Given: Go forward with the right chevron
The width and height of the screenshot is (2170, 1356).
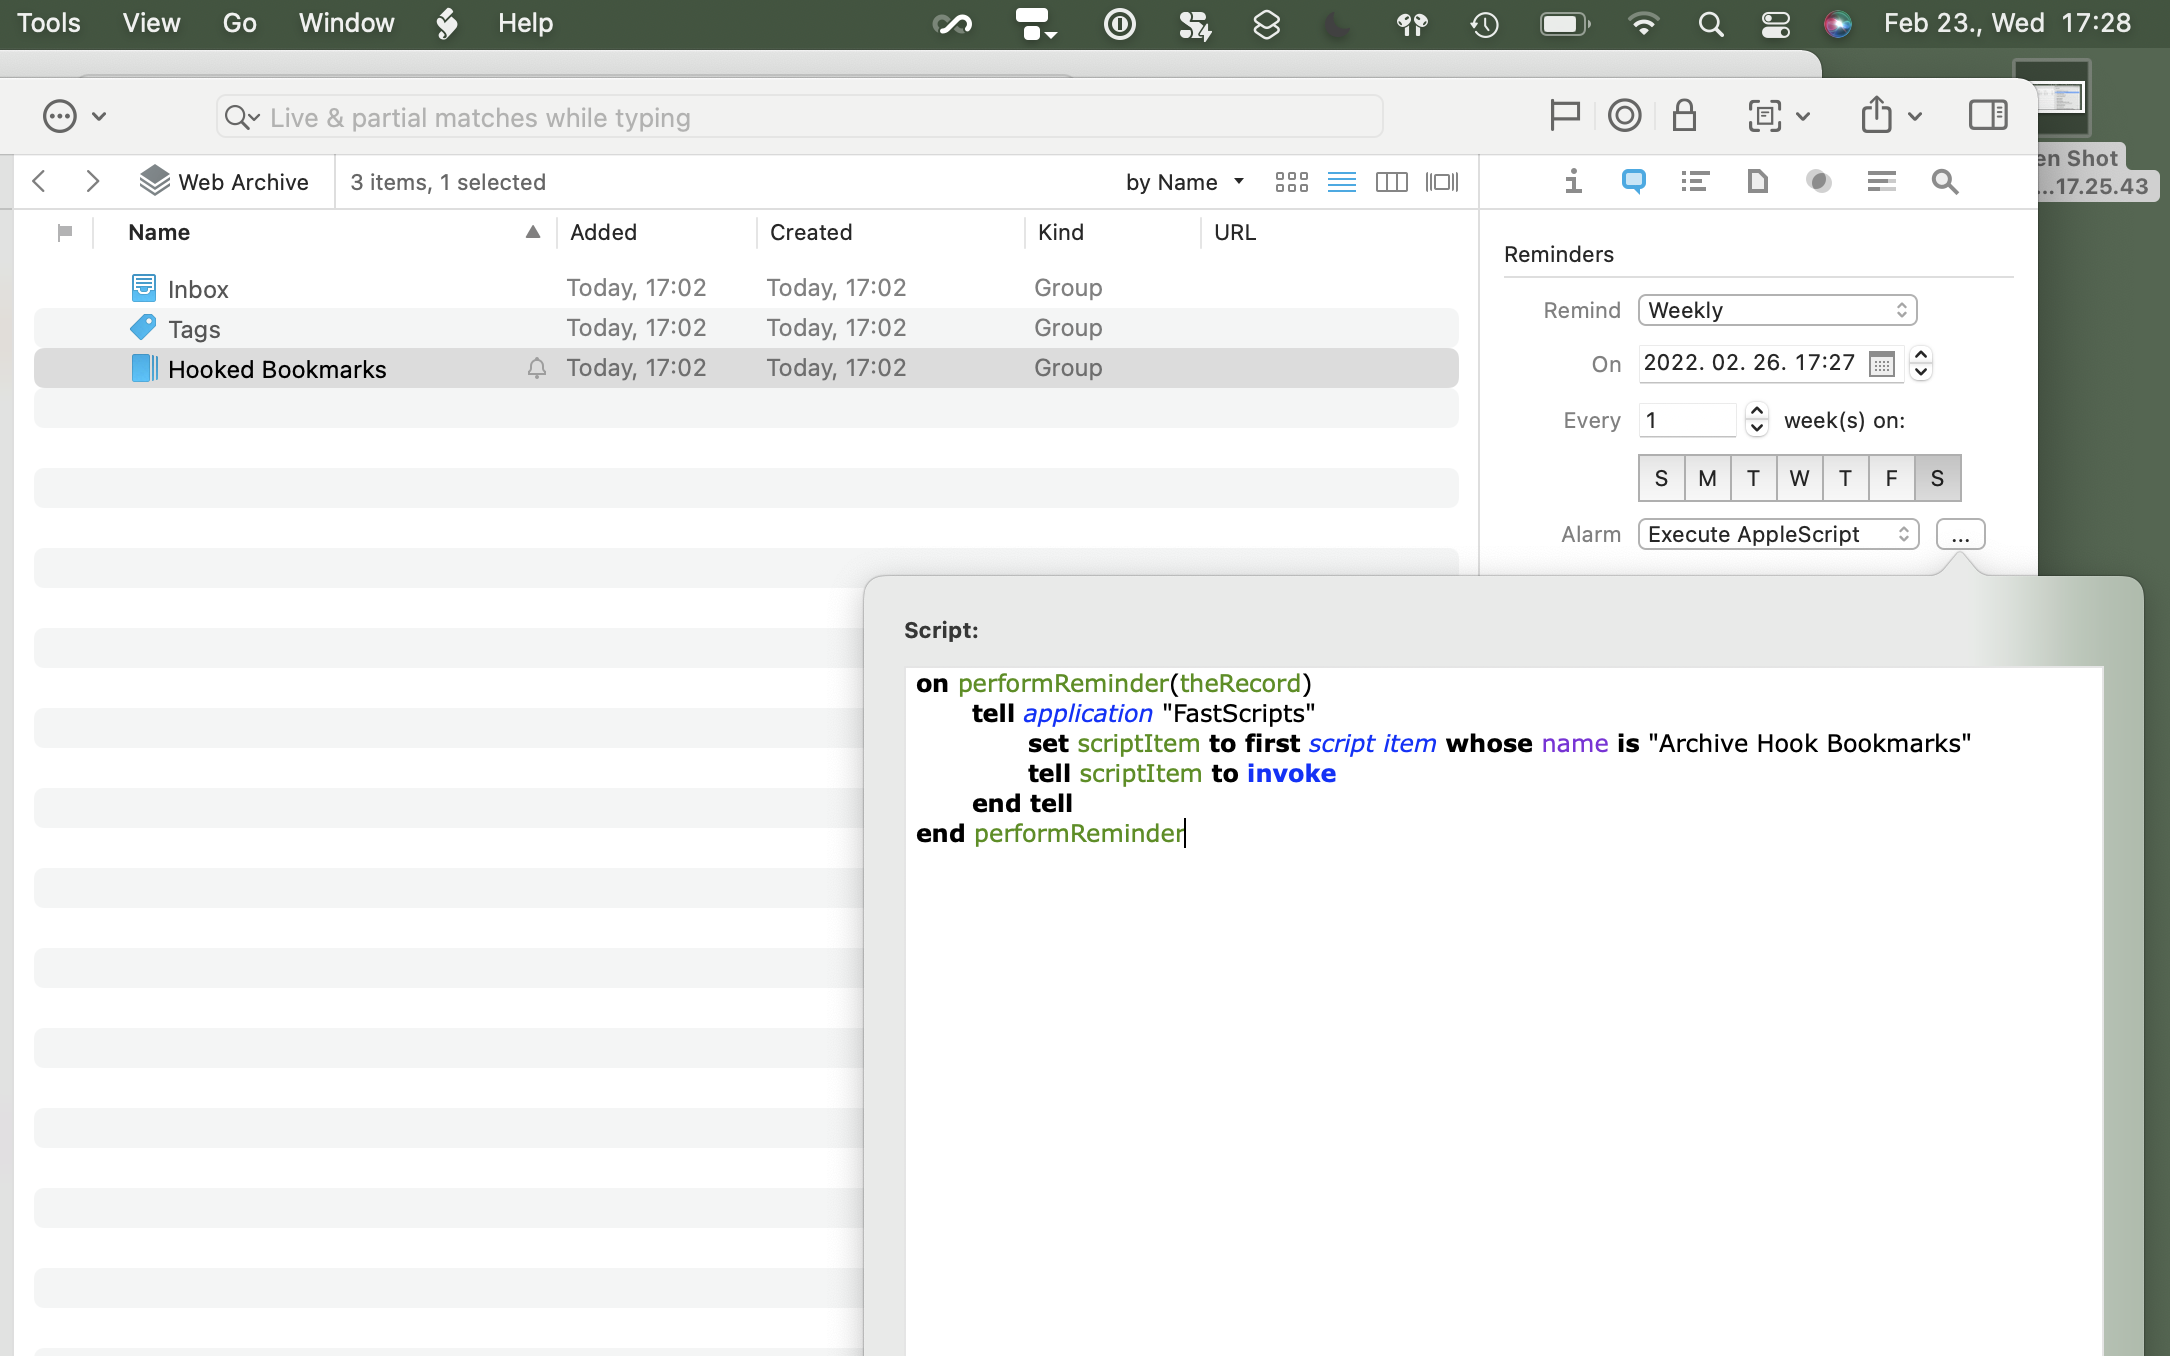Looking at the screenshot, I should [x=93, y=181].
